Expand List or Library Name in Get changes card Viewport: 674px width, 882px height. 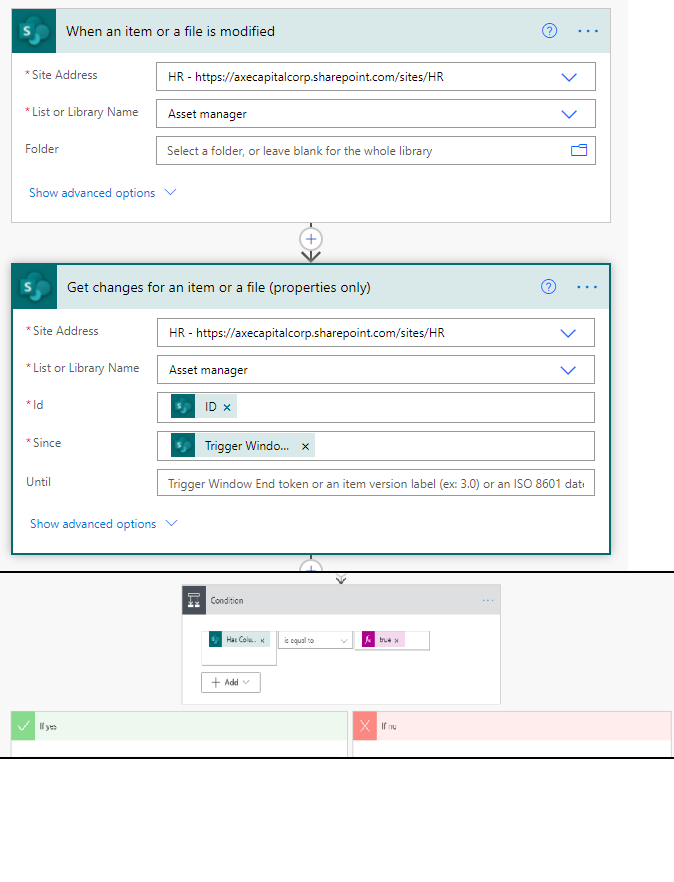[x=568, y=370]
